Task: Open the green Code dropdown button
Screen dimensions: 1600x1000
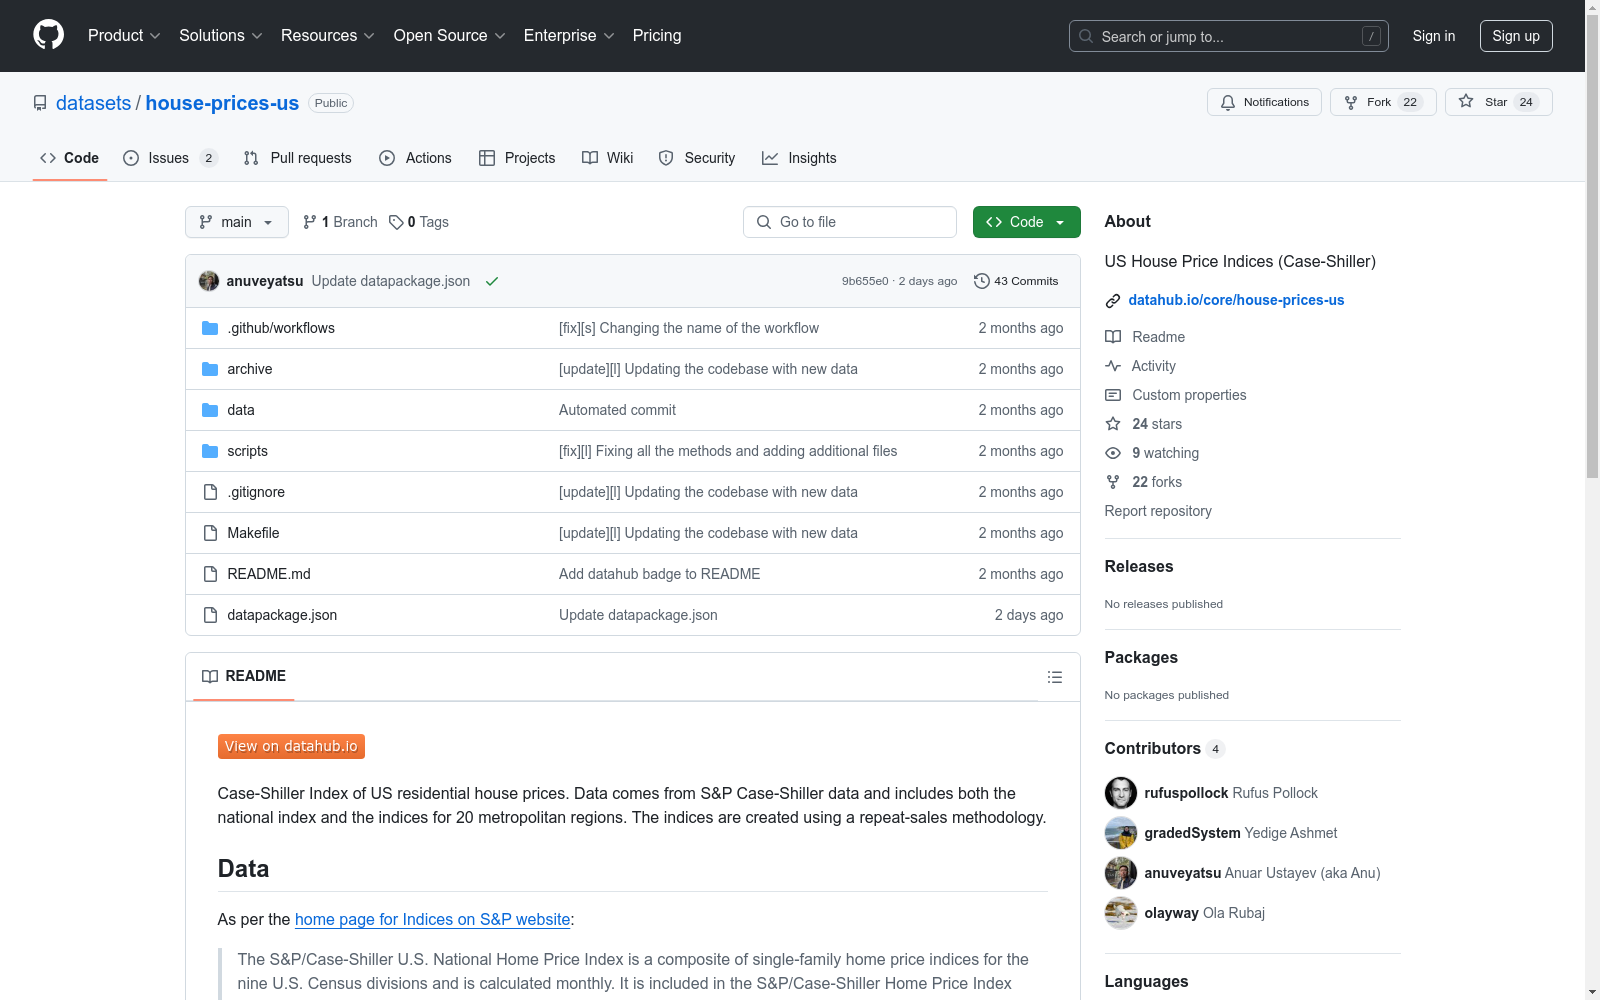Action: 1026,222
